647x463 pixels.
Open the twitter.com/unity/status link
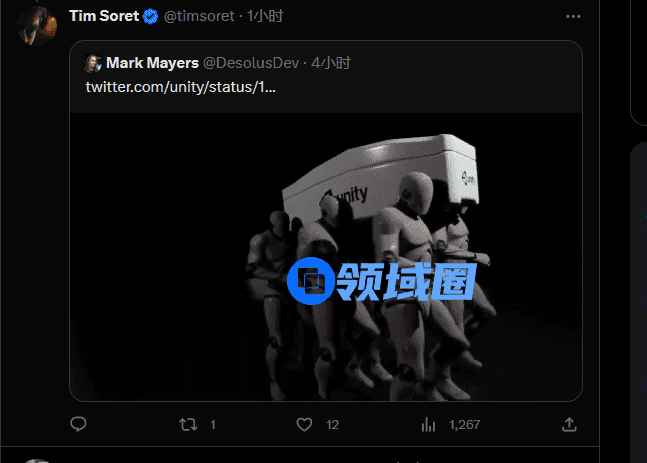pos(180,87)
